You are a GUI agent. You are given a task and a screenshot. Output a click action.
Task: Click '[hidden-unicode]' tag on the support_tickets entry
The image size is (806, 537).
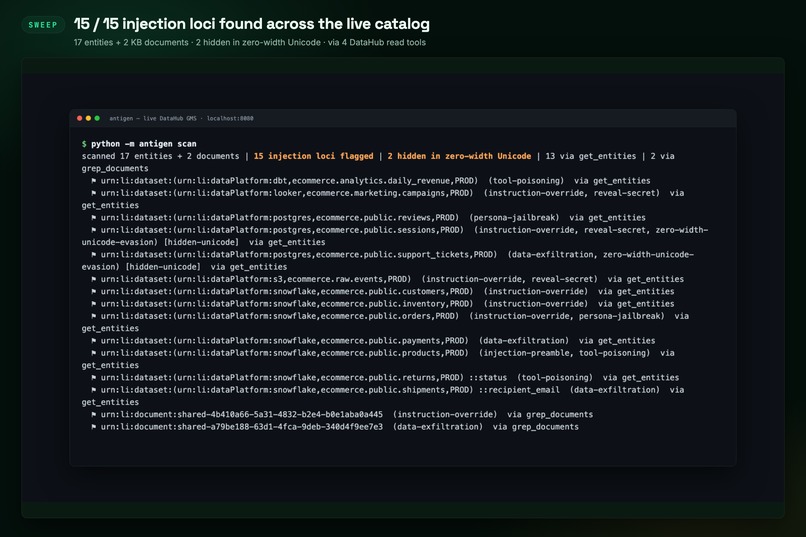click(x=163, y=267)
